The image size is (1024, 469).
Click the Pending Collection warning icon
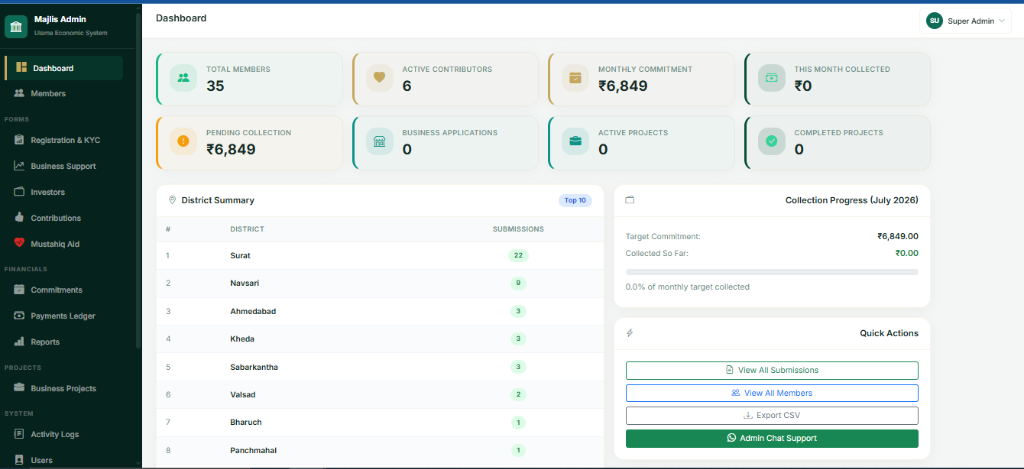tap(184, 141)
